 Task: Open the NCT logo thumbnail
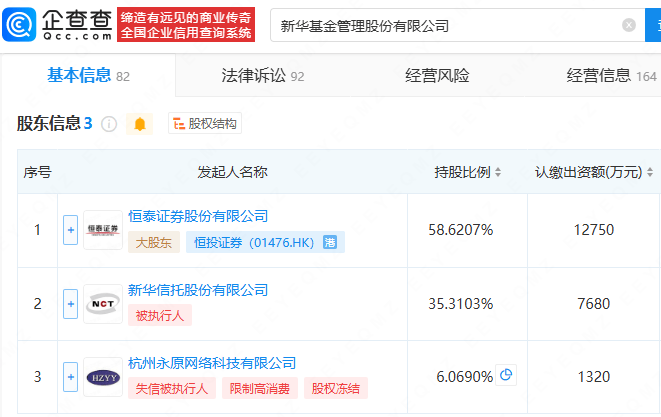103,304
